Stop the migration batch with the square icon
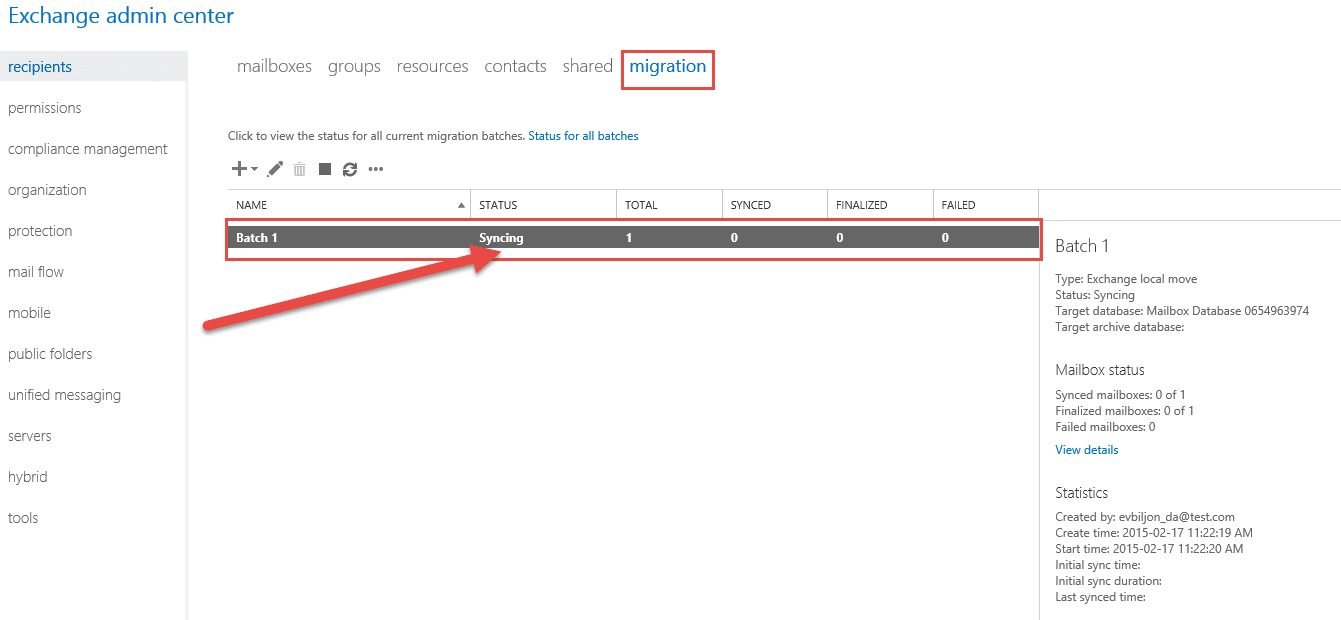Screen dimensions: 1341x620 [x=325, y=169]
